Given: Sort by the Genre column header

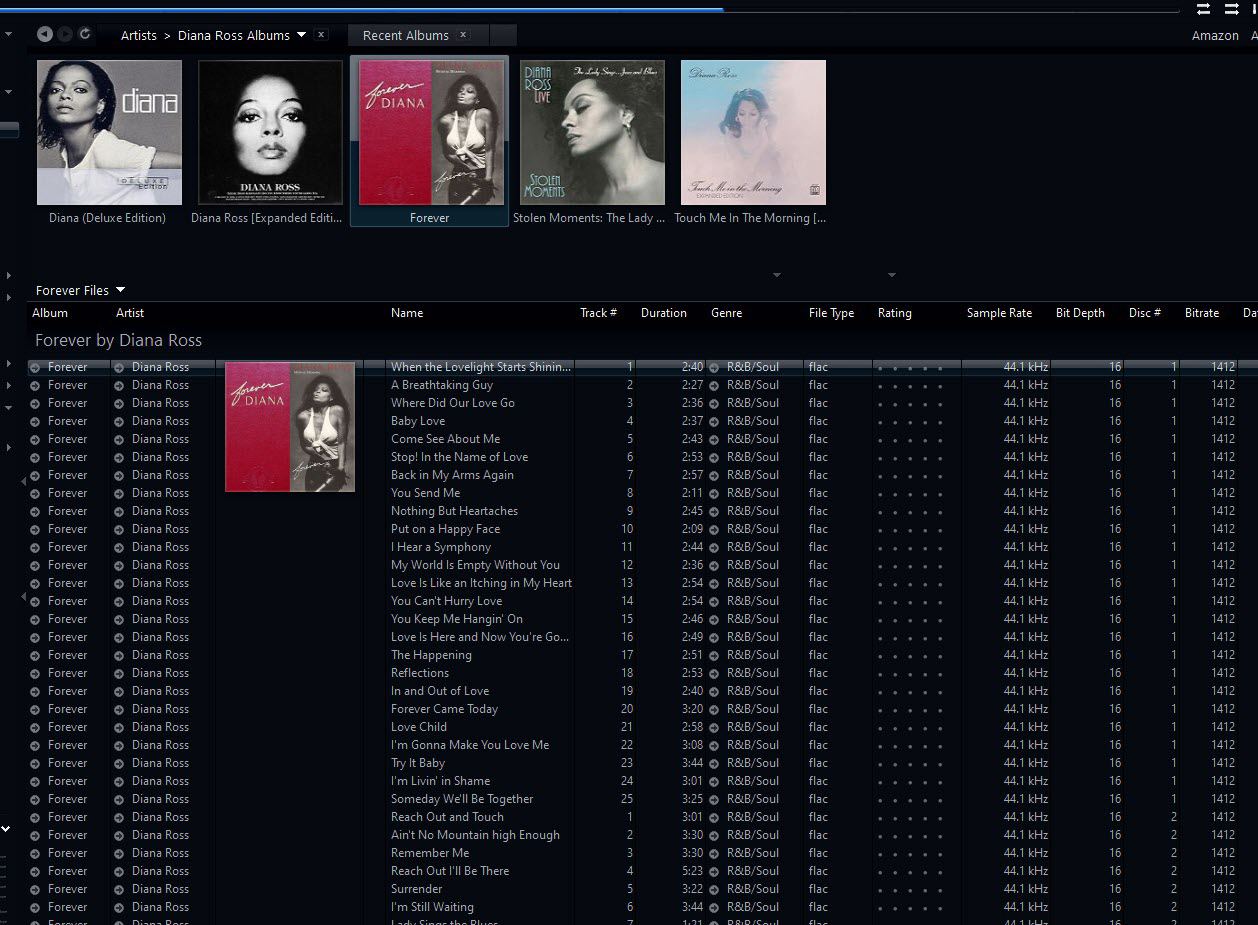Looking at the screenshot, I should tap(726, 313).
